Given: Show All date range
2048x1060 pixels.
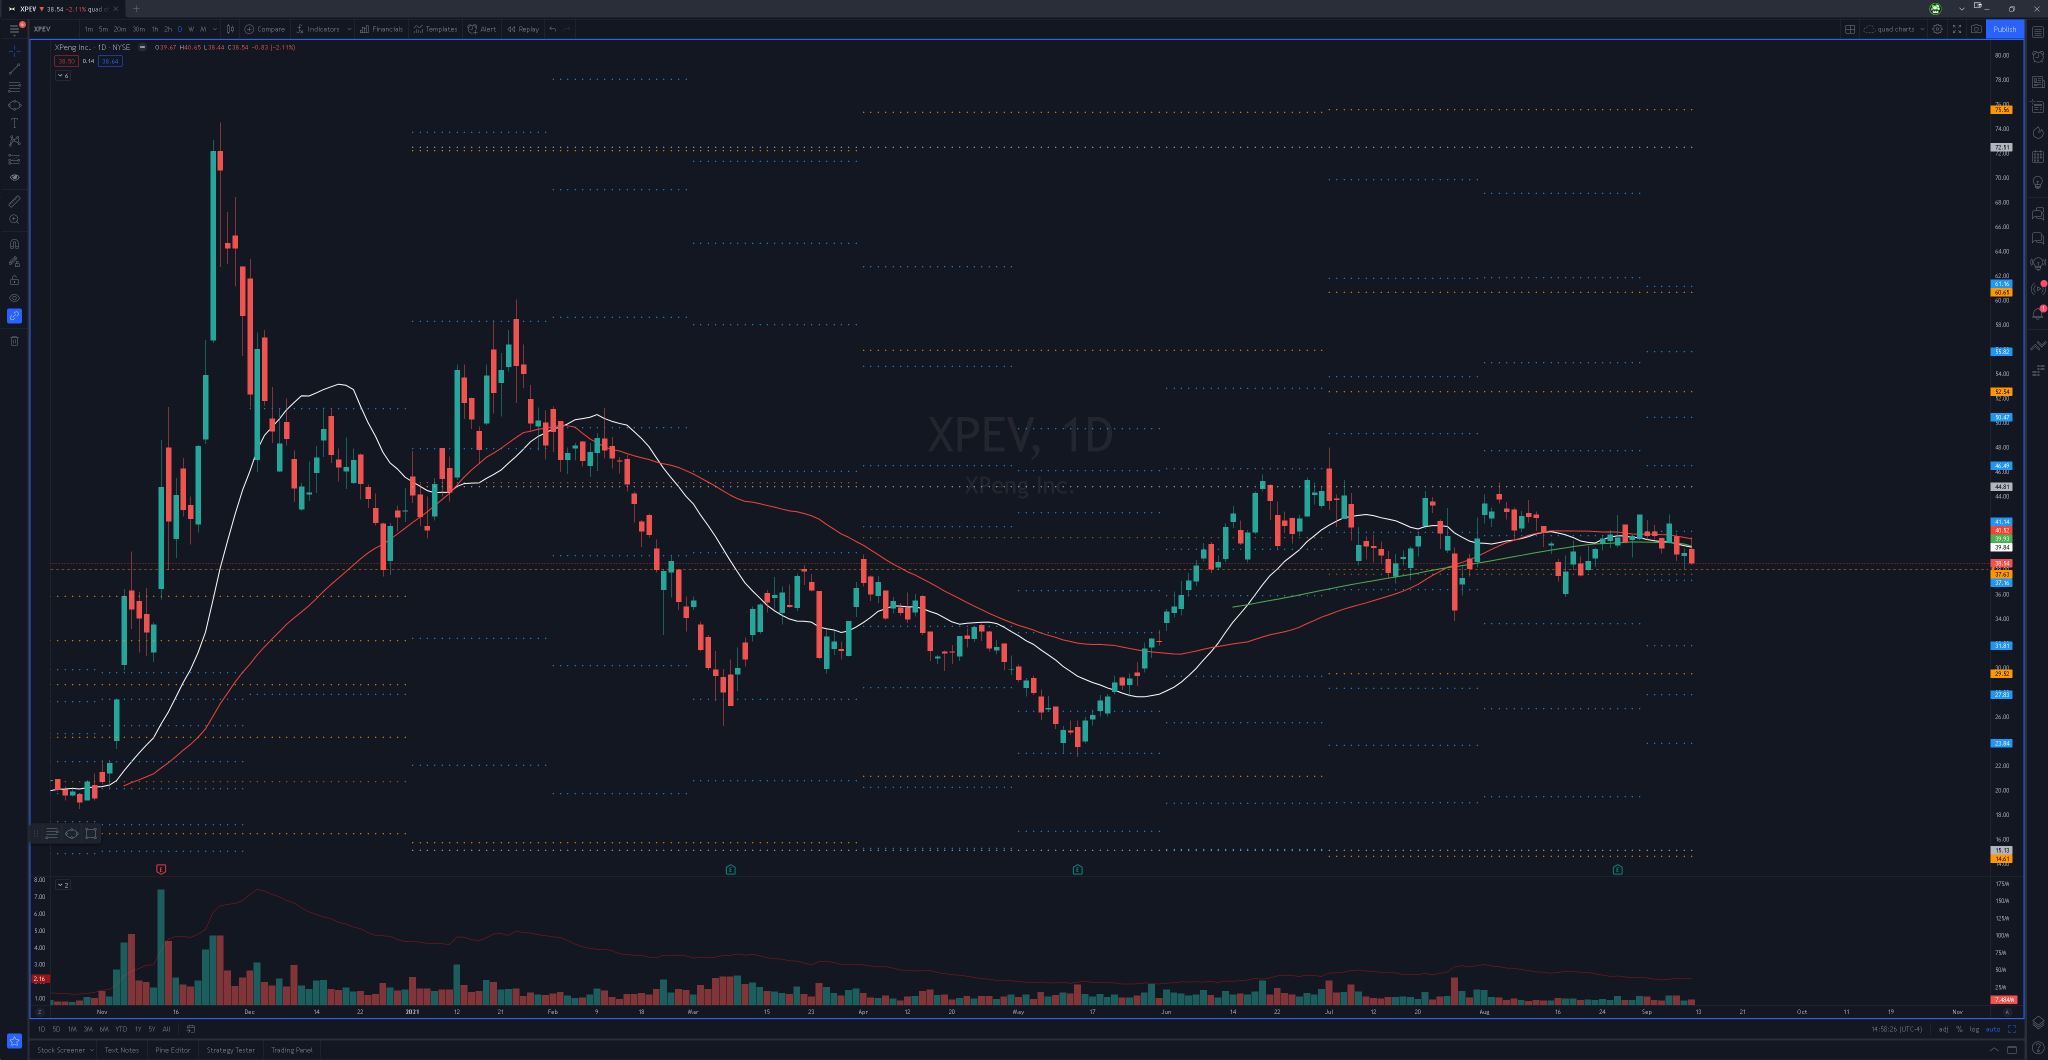Looking at the screenshot, I should (x=166, y=1028).
